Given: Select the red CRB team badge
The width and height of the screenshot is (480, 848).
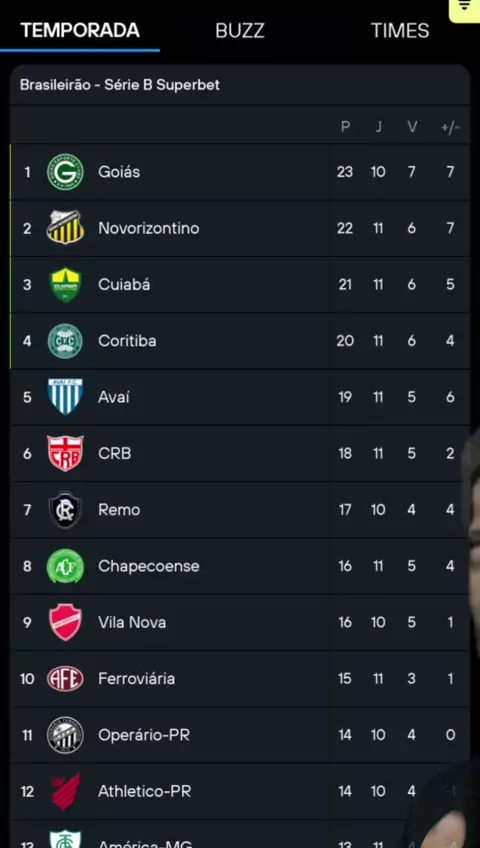Looking at the screenshot, I should click(x=65, y=453).
